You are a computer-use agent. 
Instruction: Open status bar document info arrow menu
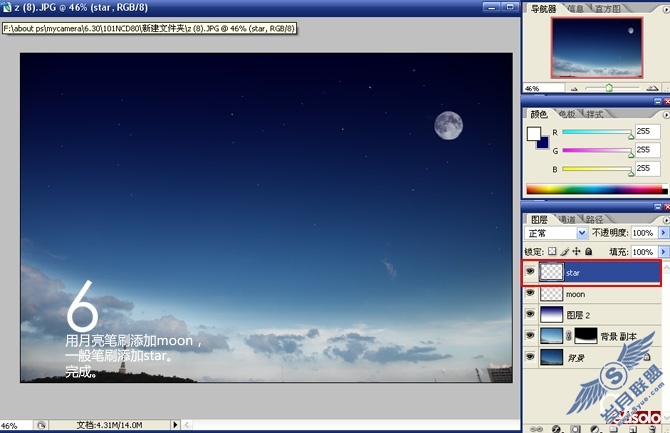(x=175, y=425)
